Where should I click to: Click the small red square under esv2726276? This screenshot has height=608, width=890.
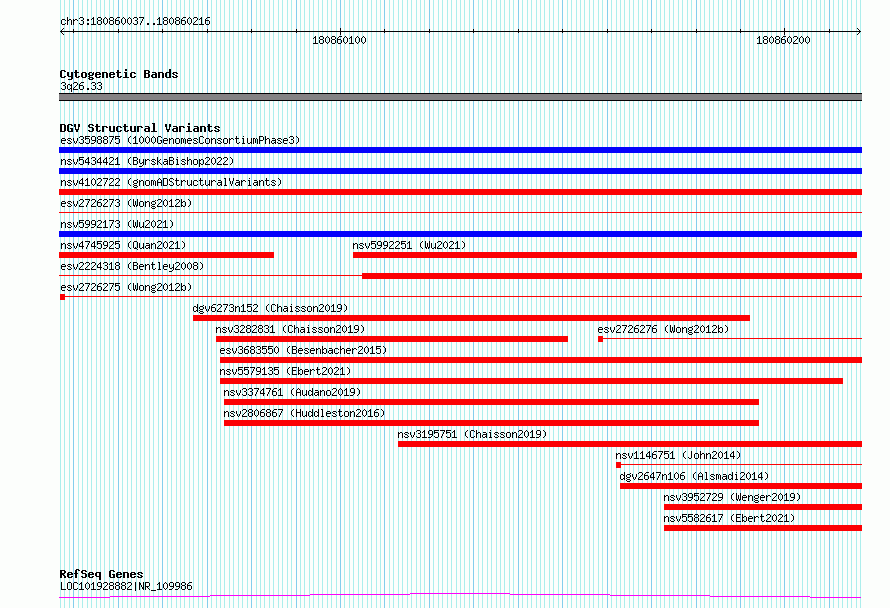(601, 339)
